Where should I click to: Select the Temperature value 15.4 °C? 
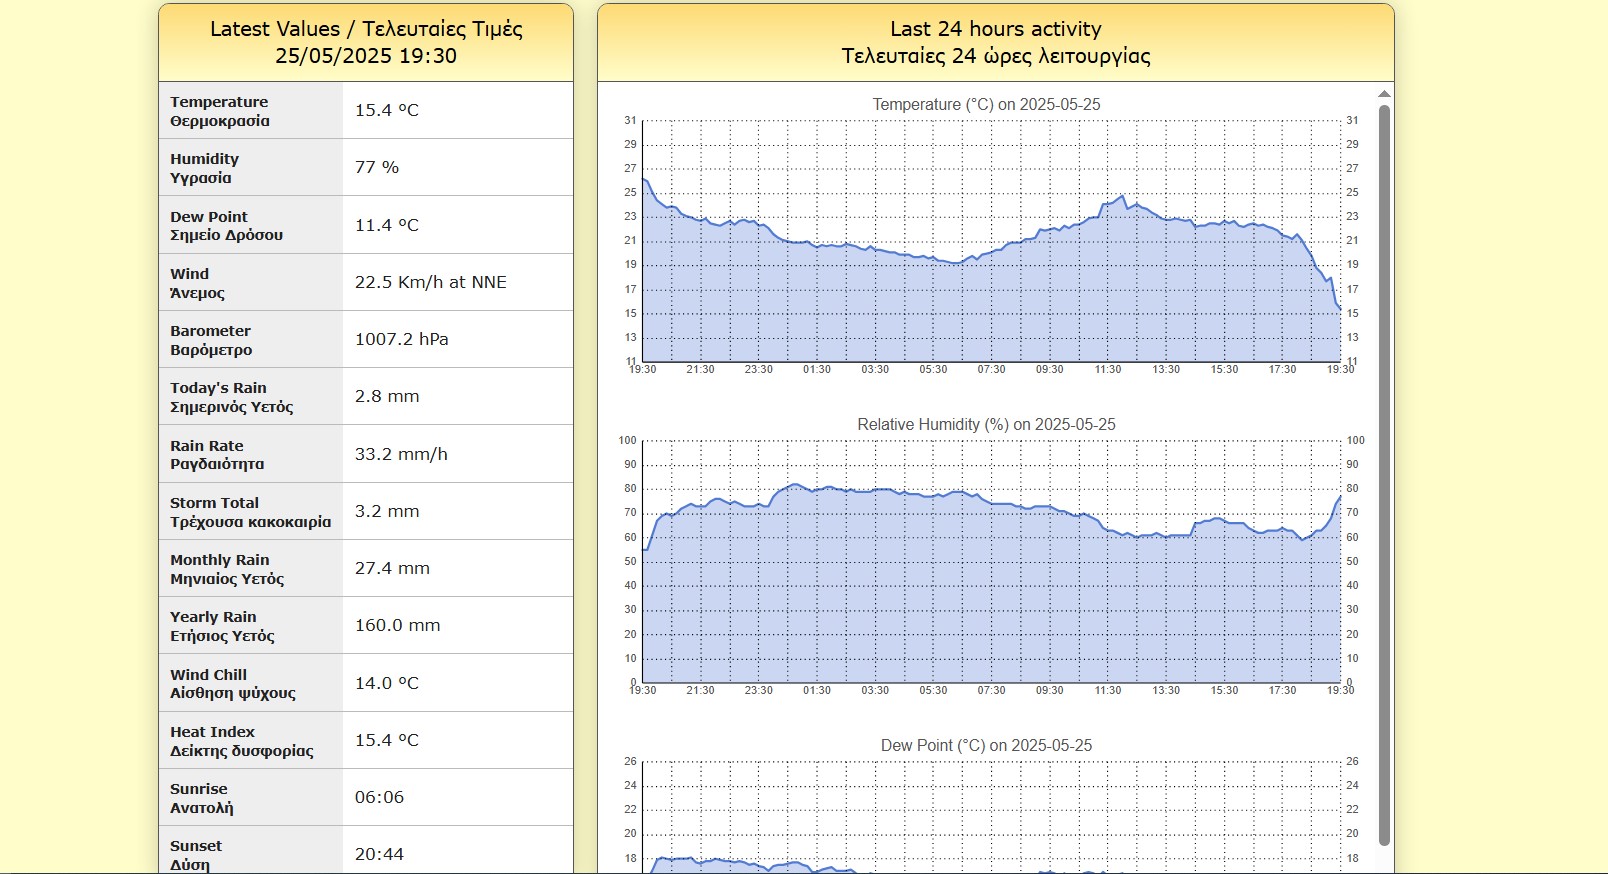point(387,110)
